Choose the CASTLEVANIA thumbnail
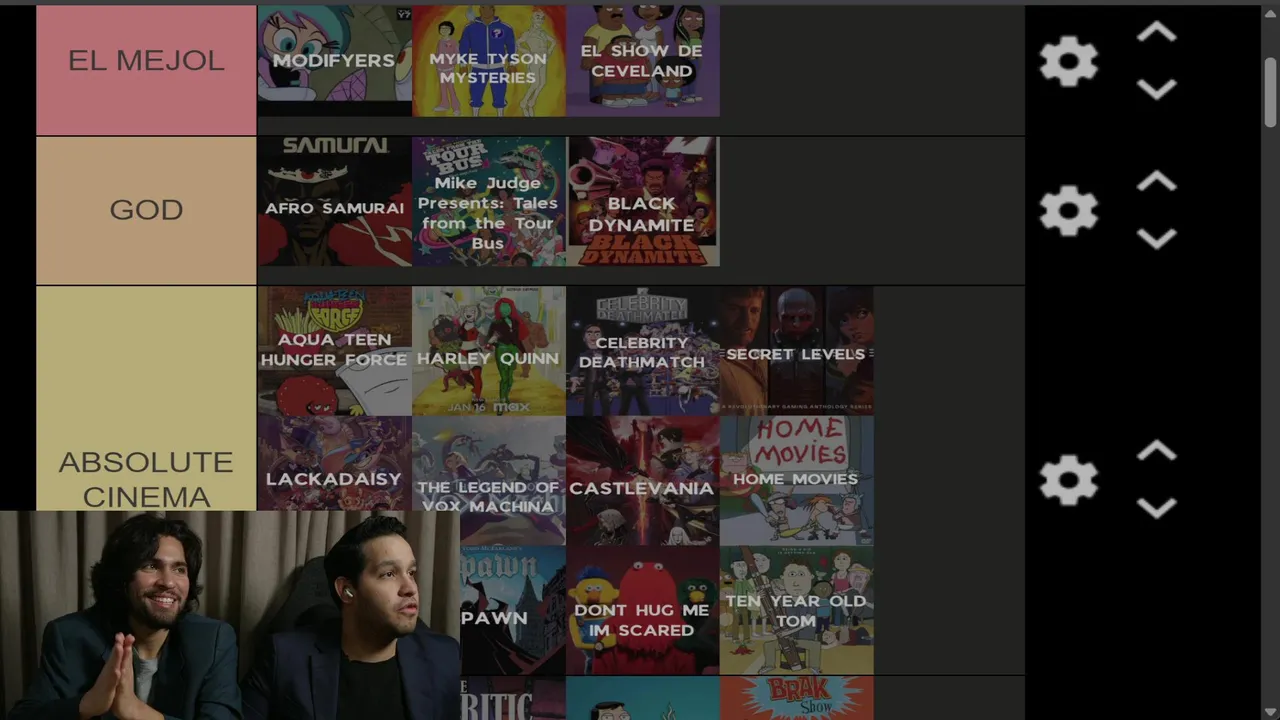The width and height of the screenshot is (1280, 720). pos(643,480)
